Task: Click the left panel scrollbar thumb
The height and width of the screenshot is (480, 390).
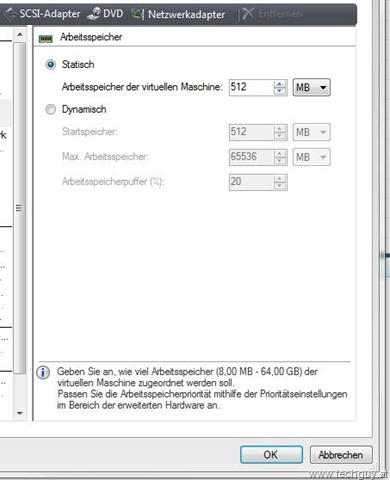Action: pos(20,208)
